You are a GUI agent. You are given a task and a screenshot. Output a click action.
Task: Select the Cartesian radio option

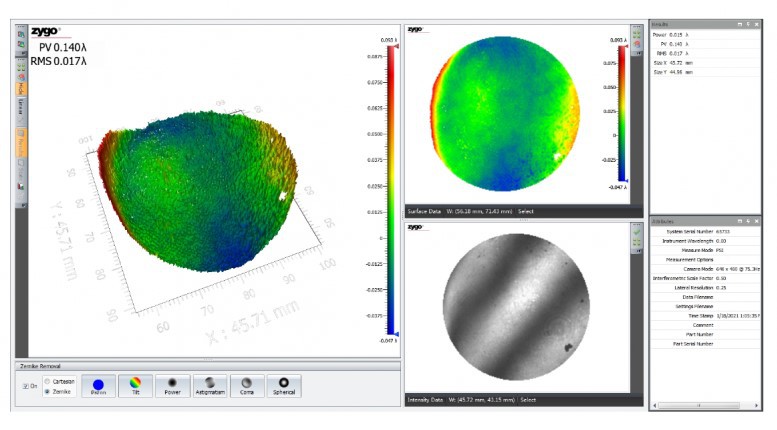pos(46,381)
